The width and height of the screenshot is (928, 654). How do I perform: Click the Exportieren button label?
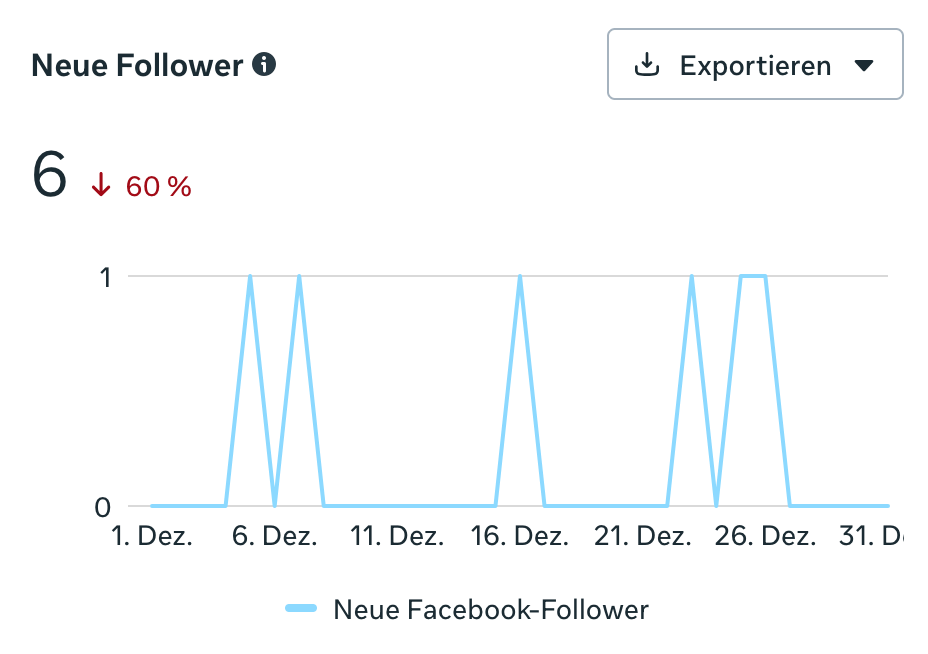[x=755, y=66]
